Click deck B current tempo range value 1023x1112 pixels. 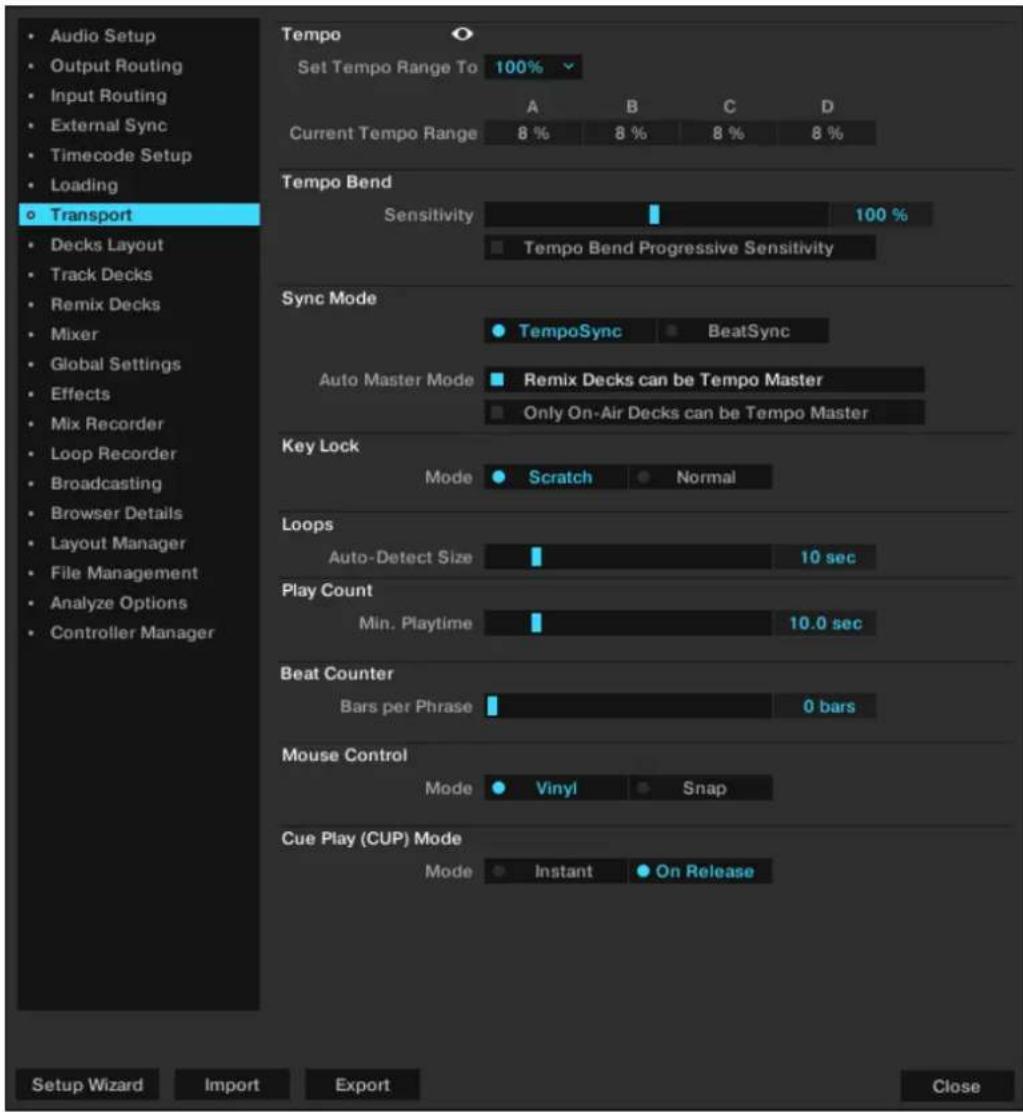(x=631, y=133)
